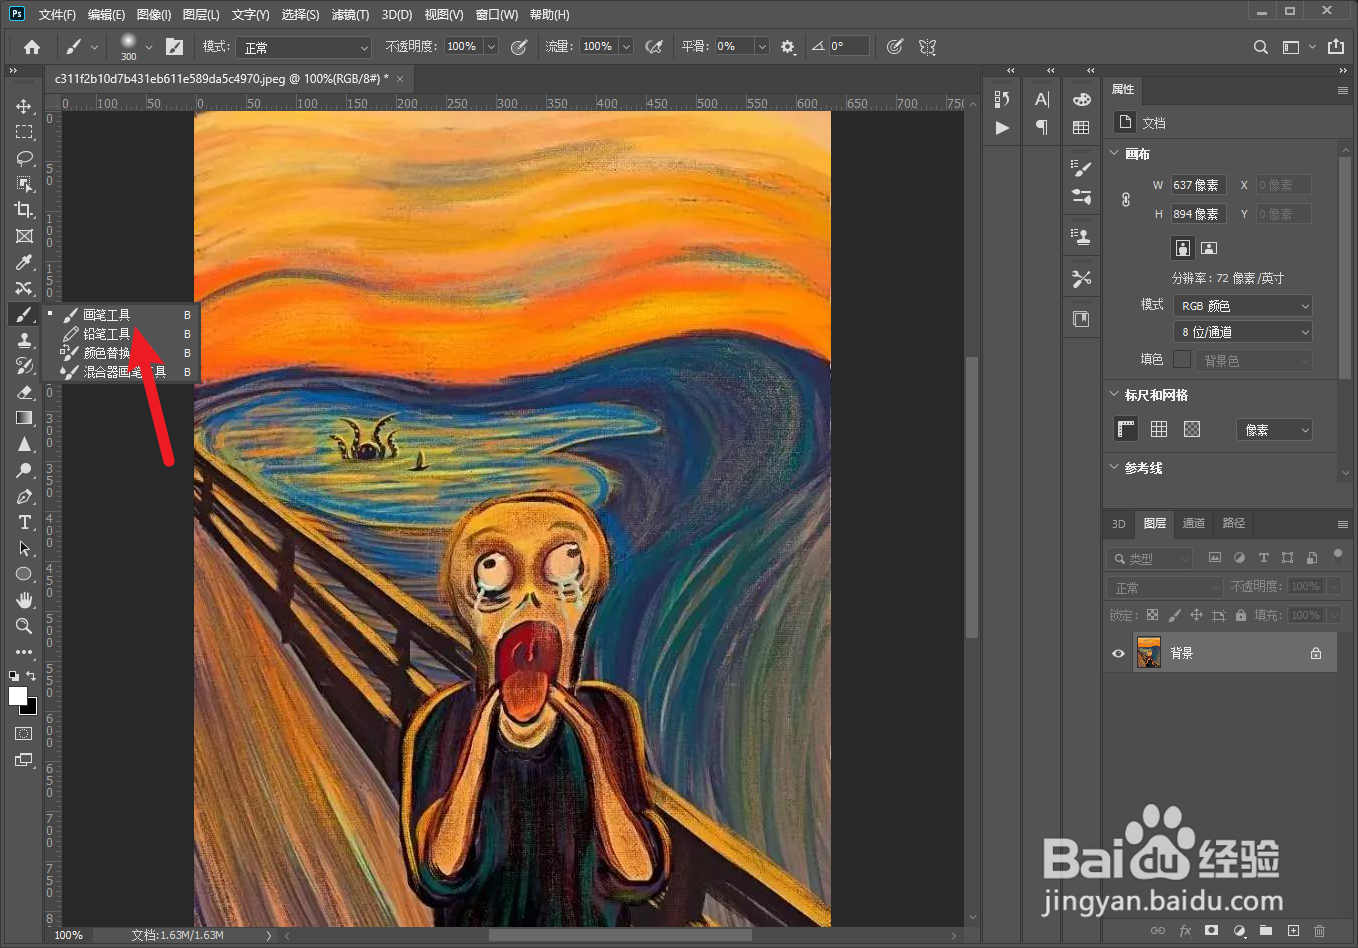Open the Paragraph panel icon
Viewport: 1358px width, 948px height.
[x=1042, y=127]
